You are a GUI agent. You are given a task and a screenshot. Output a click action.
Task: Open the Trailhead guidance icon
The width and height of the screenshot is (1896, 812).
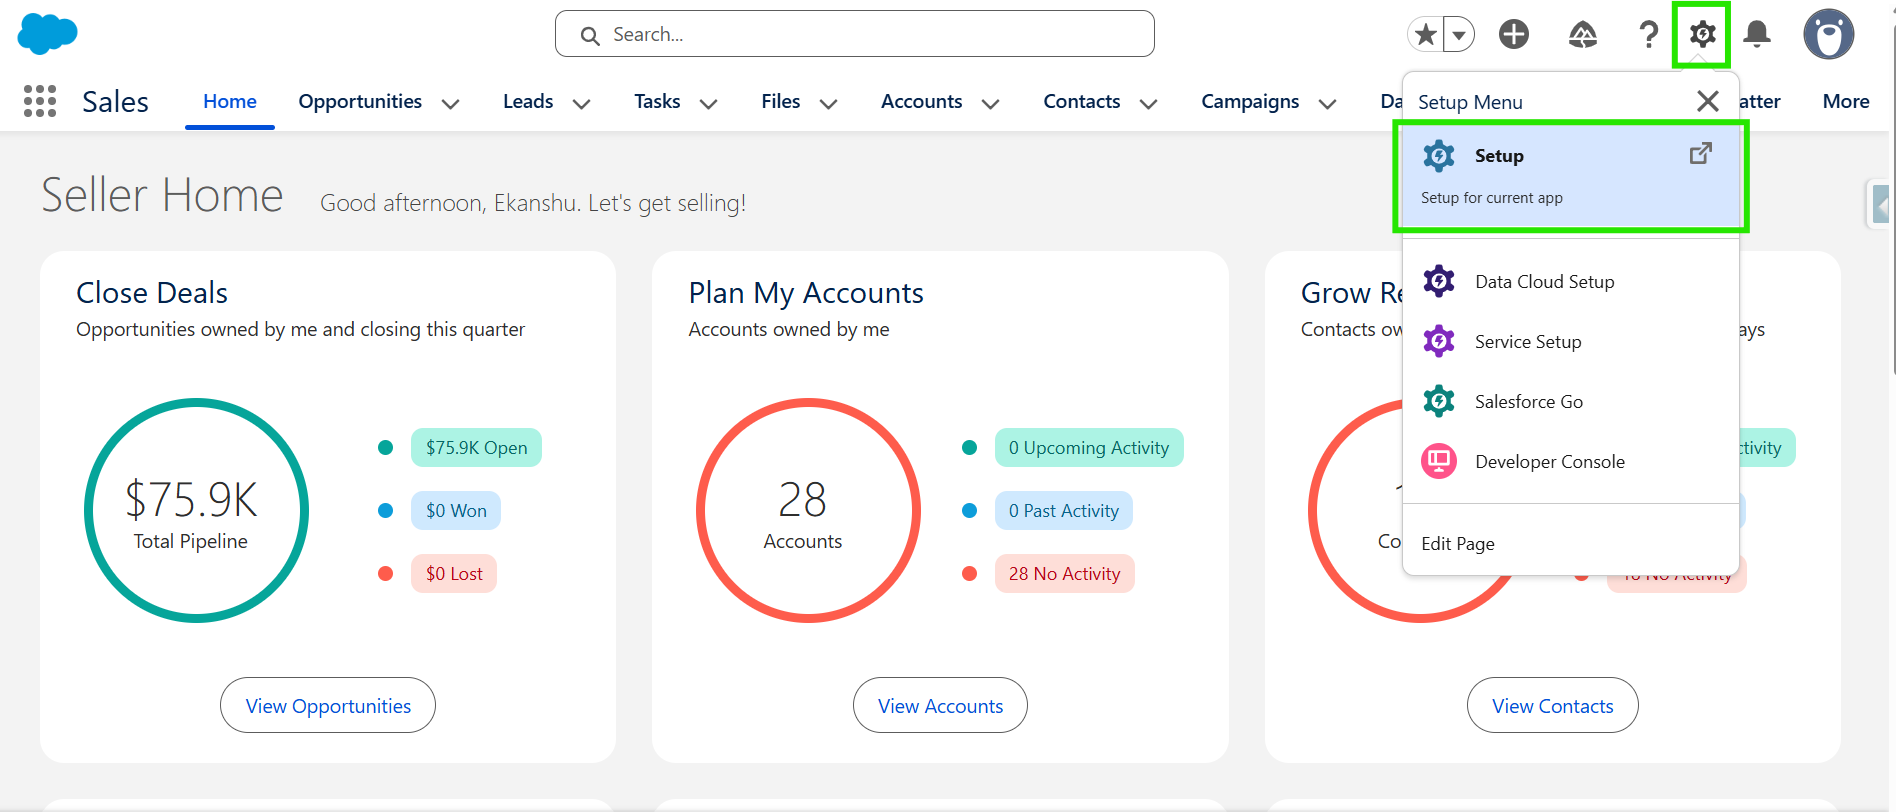1582,35
